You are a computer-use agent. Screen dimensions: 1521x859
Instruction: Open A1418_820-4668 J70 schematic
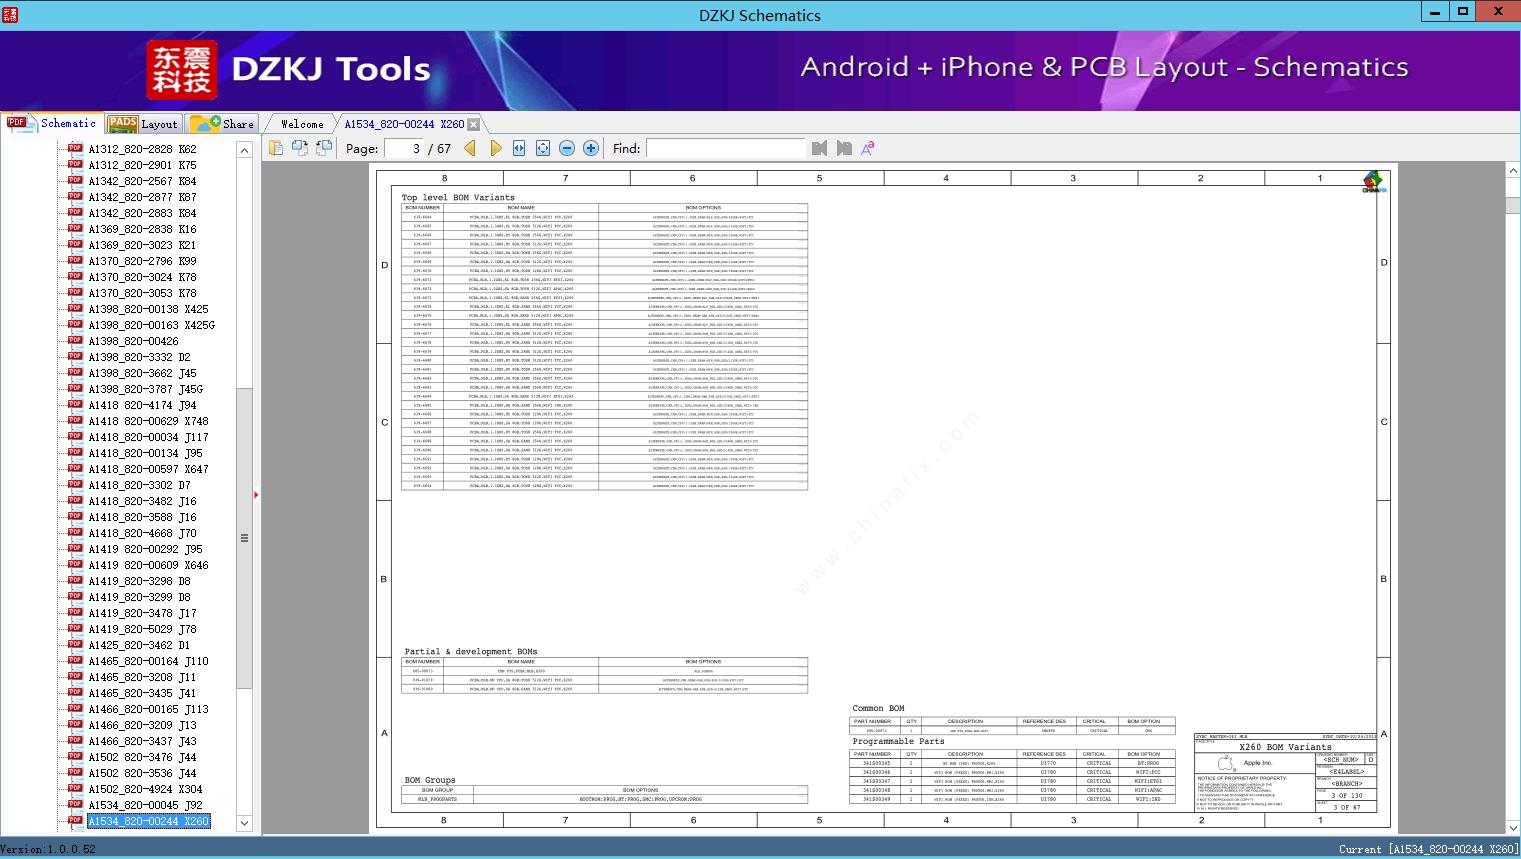click(142, 533)
